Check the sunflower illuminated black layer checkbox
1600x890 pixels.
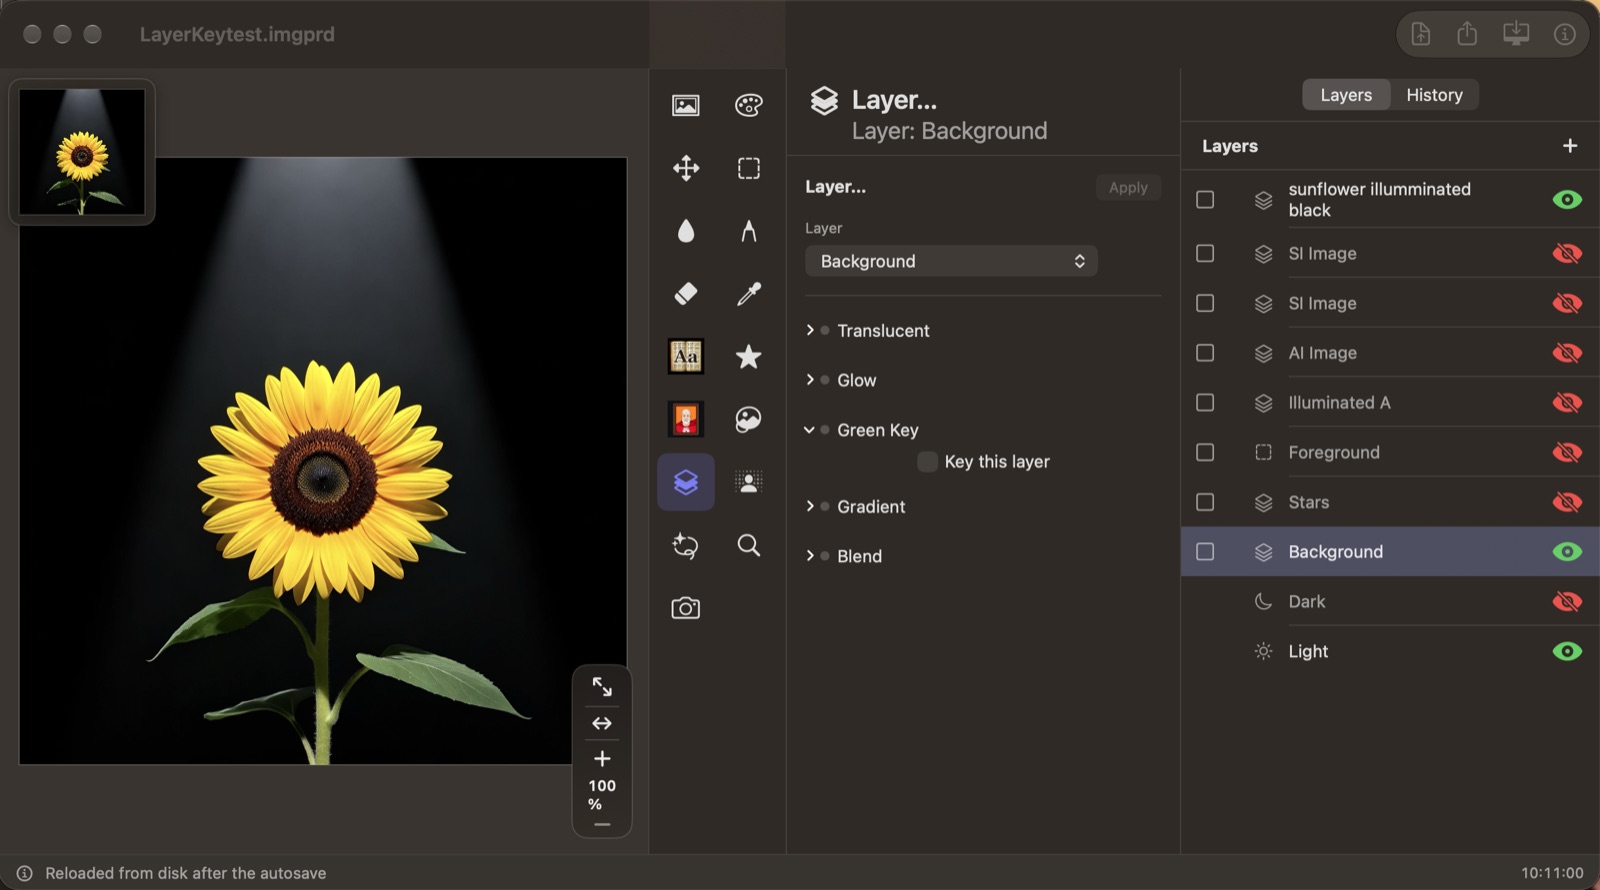[1205, 199]
